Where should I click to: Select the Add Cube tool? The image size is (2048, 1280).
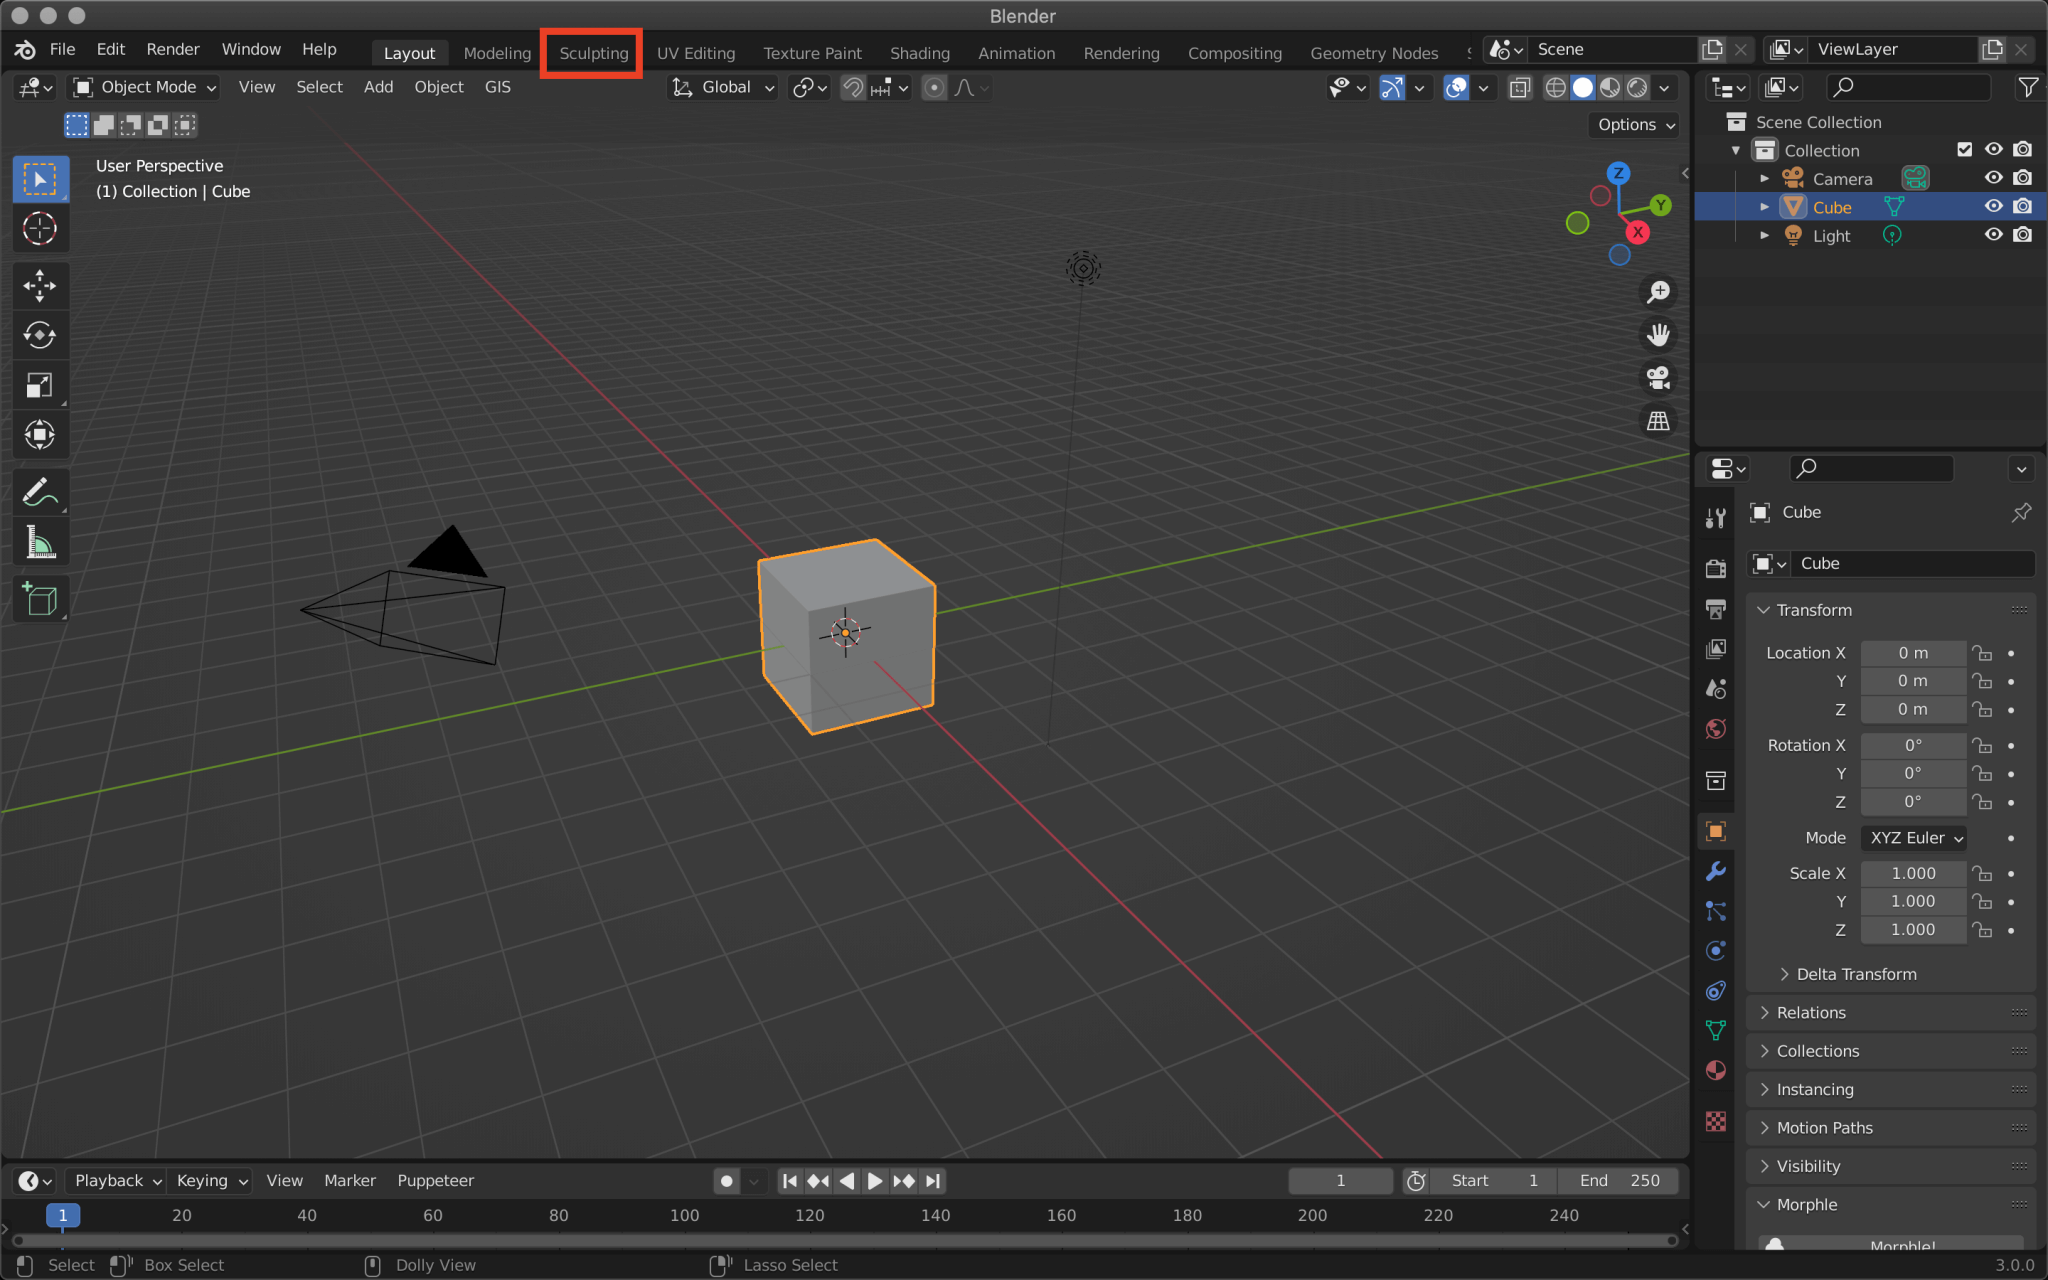(x=41, y=599)
